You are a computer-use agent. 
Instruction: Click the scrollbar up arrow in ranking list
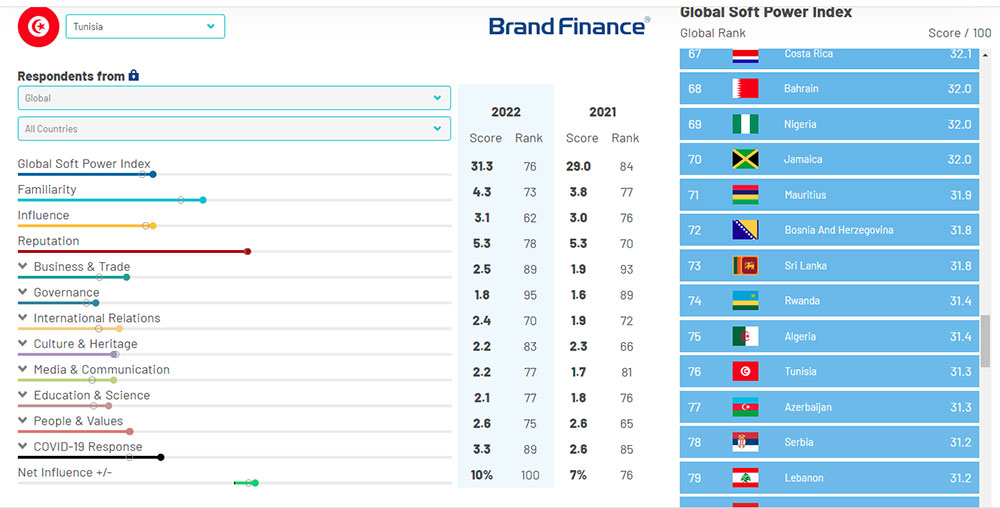pos(986,55)
